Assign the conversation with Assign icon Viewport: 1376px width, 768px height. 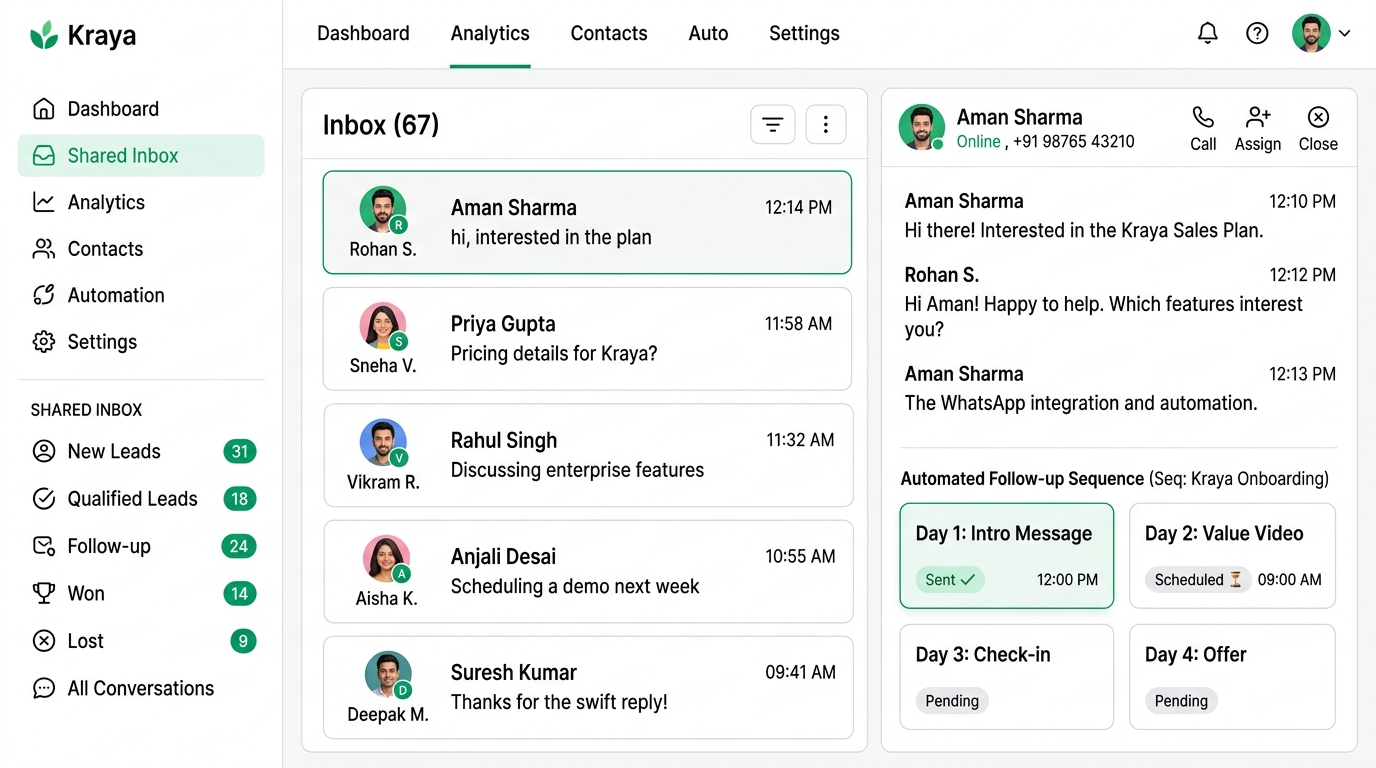(1258, 129)
